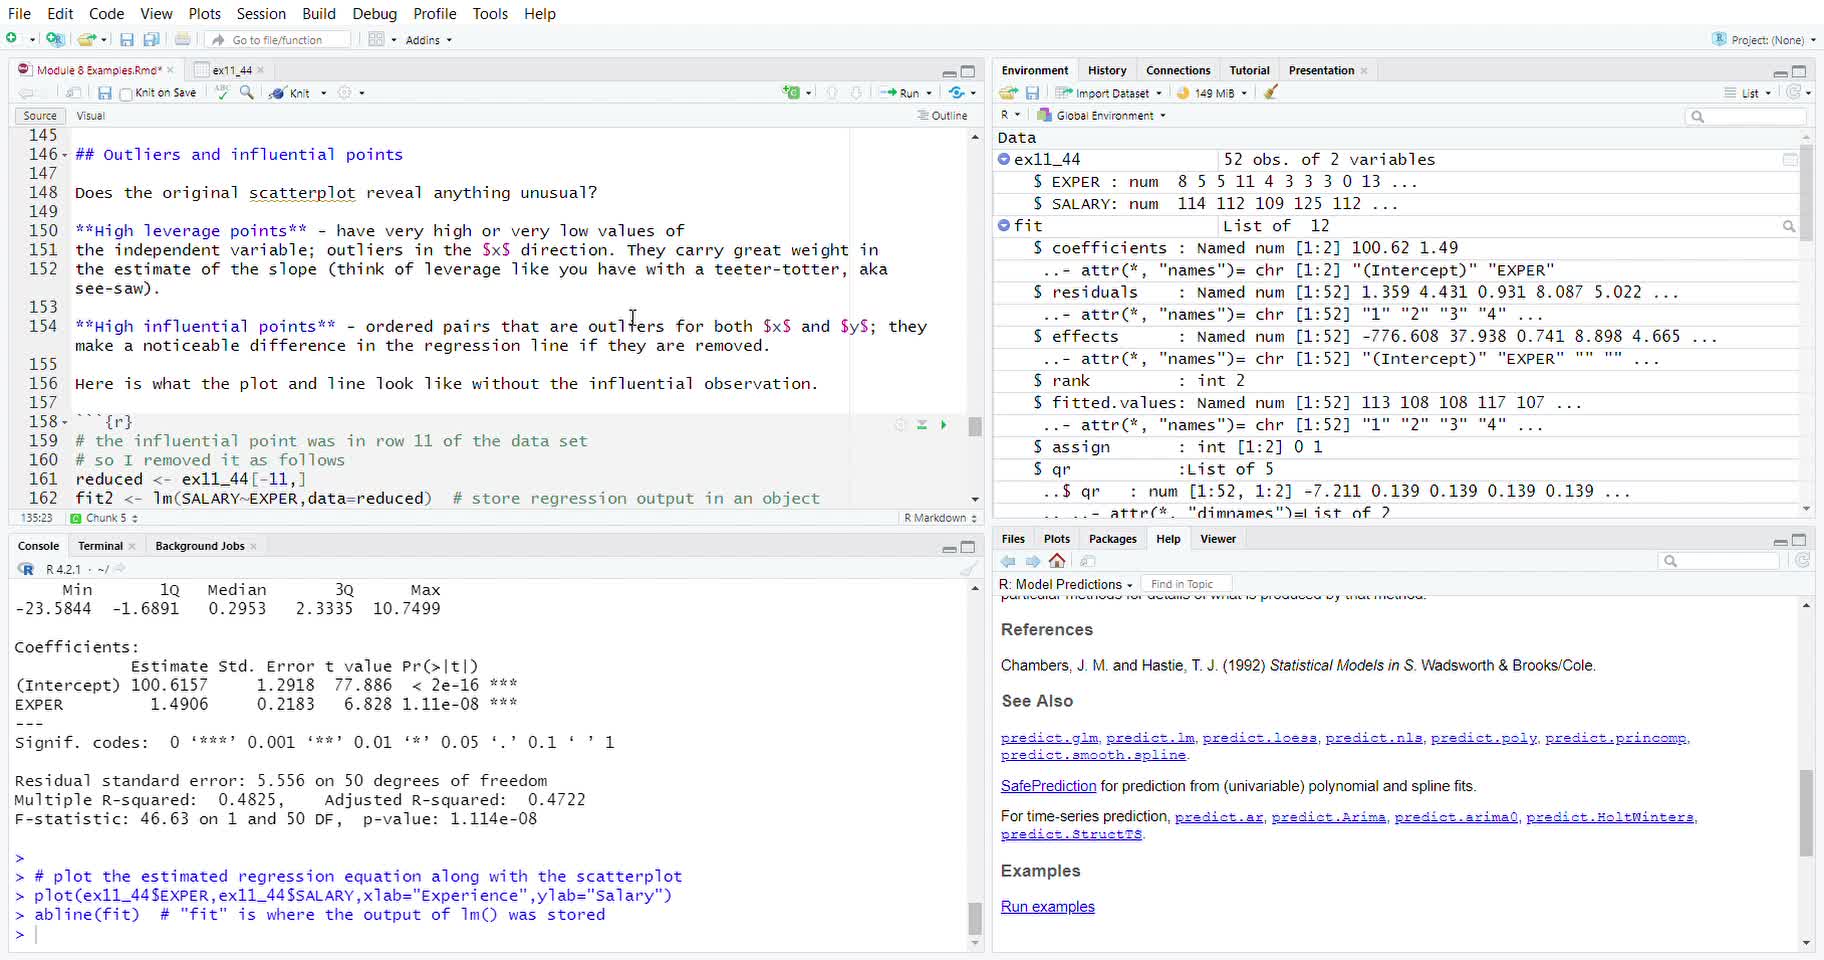
Task: Open Global Environment dropdown
Action: (1102, 116)
